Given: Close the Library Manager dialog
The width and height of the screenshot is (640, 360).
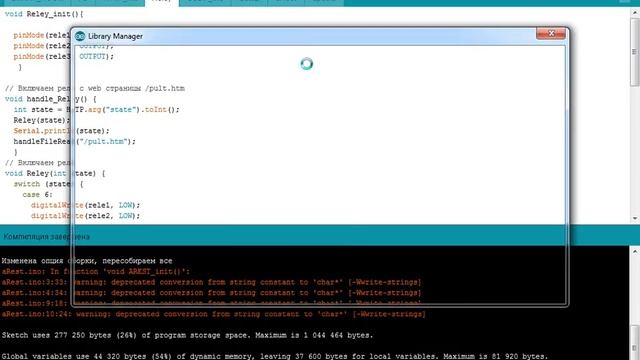Looking at the screenshot, I should [551, 34].
